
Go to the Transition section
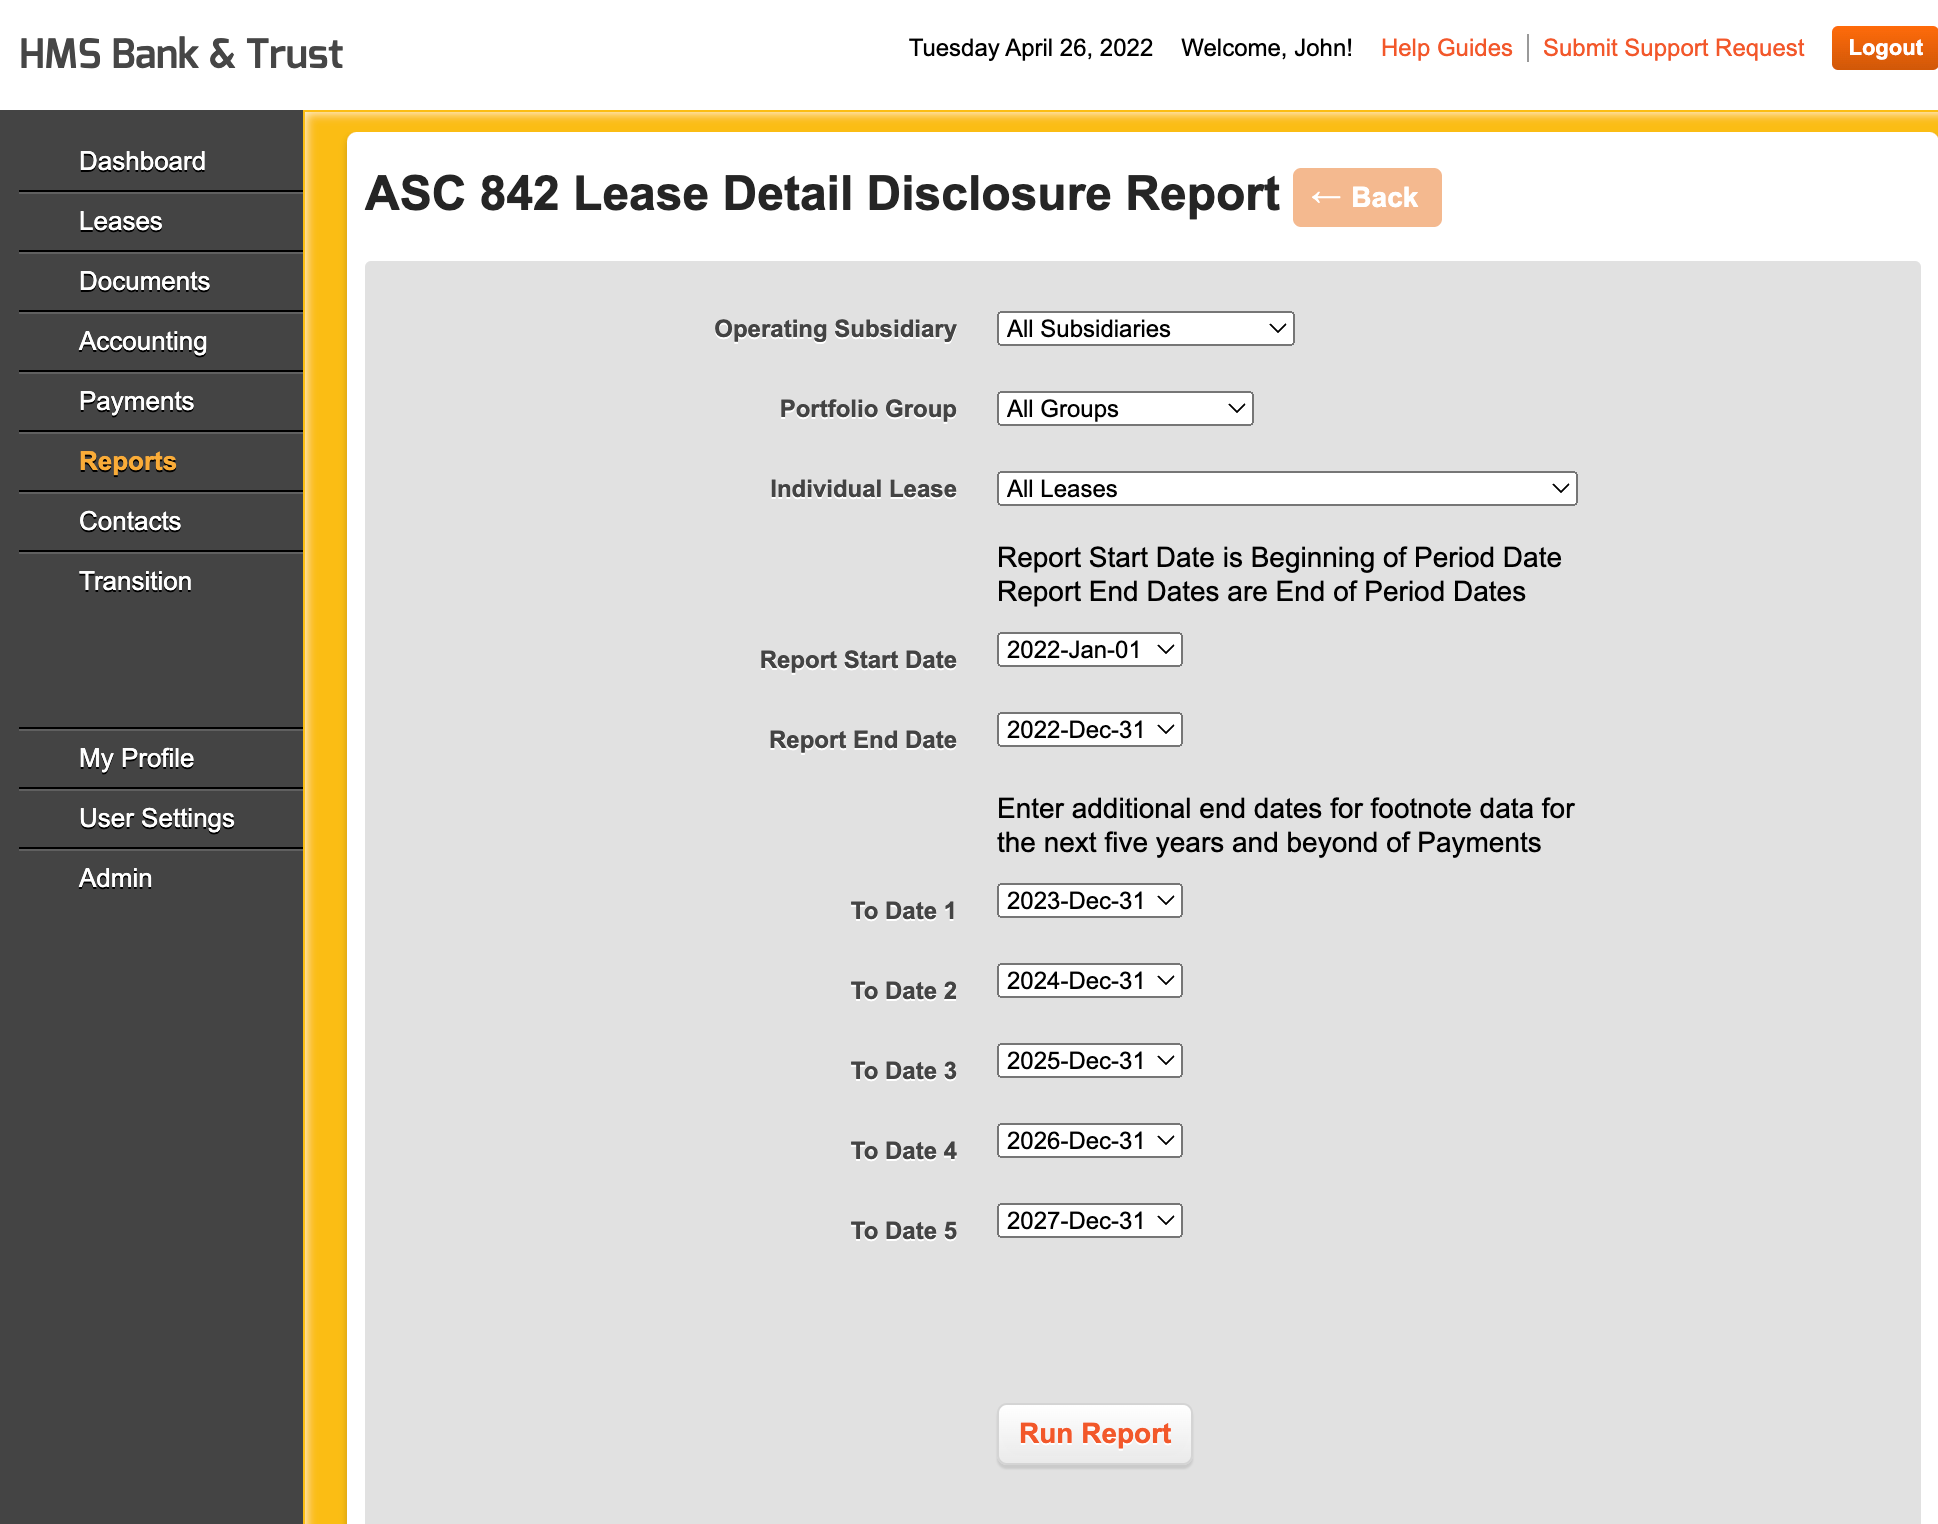[135, 581]
